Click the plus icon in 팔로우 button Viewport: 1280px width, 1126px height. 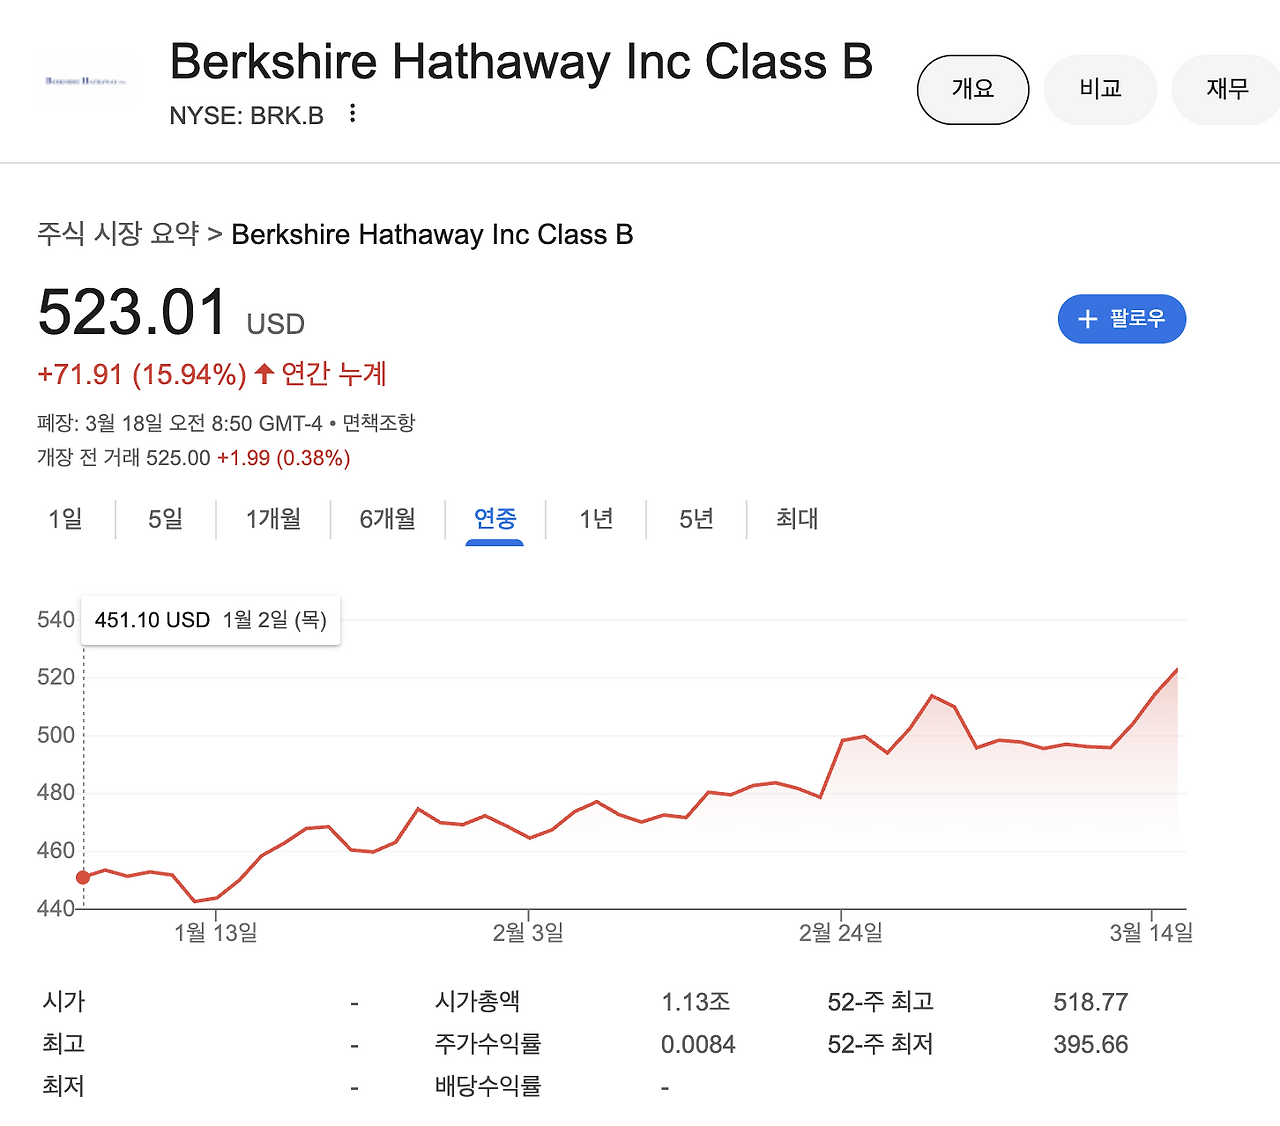pyautogui.click(x=1088, y=319)
